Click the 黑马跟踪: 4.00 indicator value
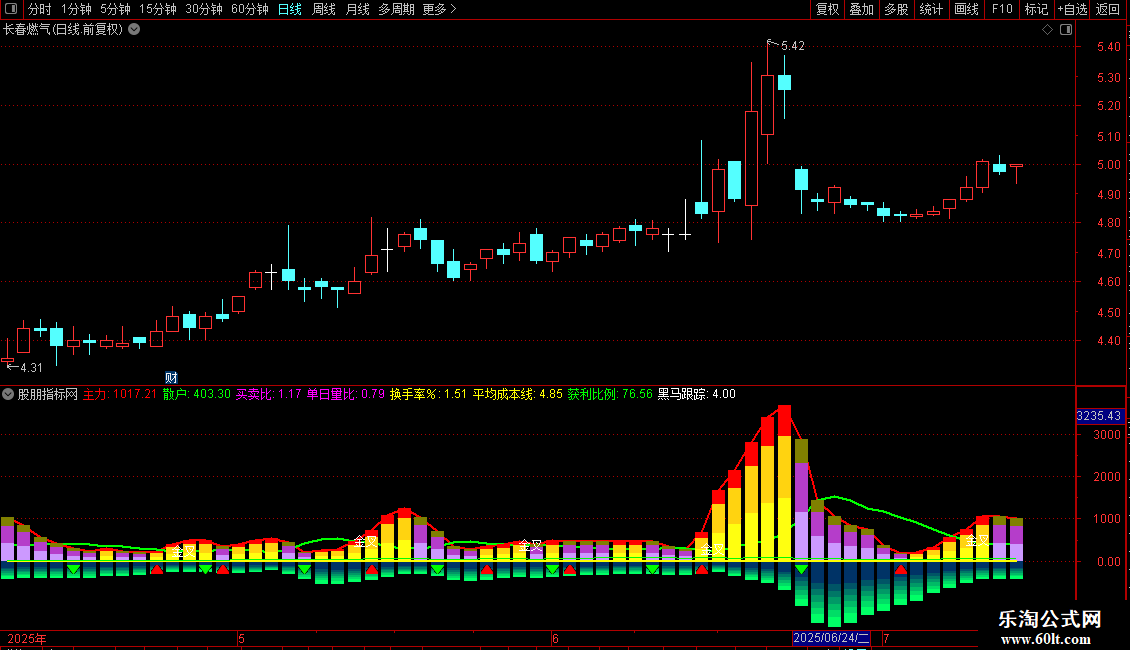This screenshot has width=1130, height=650. click(696, 394)
